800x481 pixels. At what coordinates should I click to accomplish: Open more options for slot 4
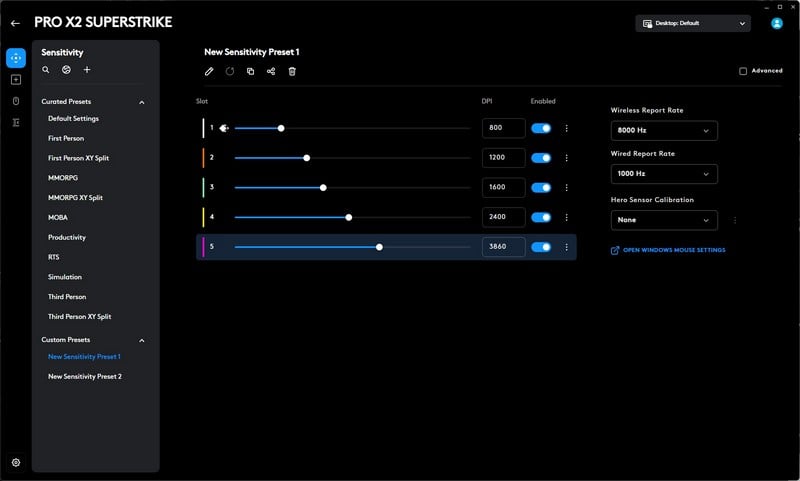566,217
